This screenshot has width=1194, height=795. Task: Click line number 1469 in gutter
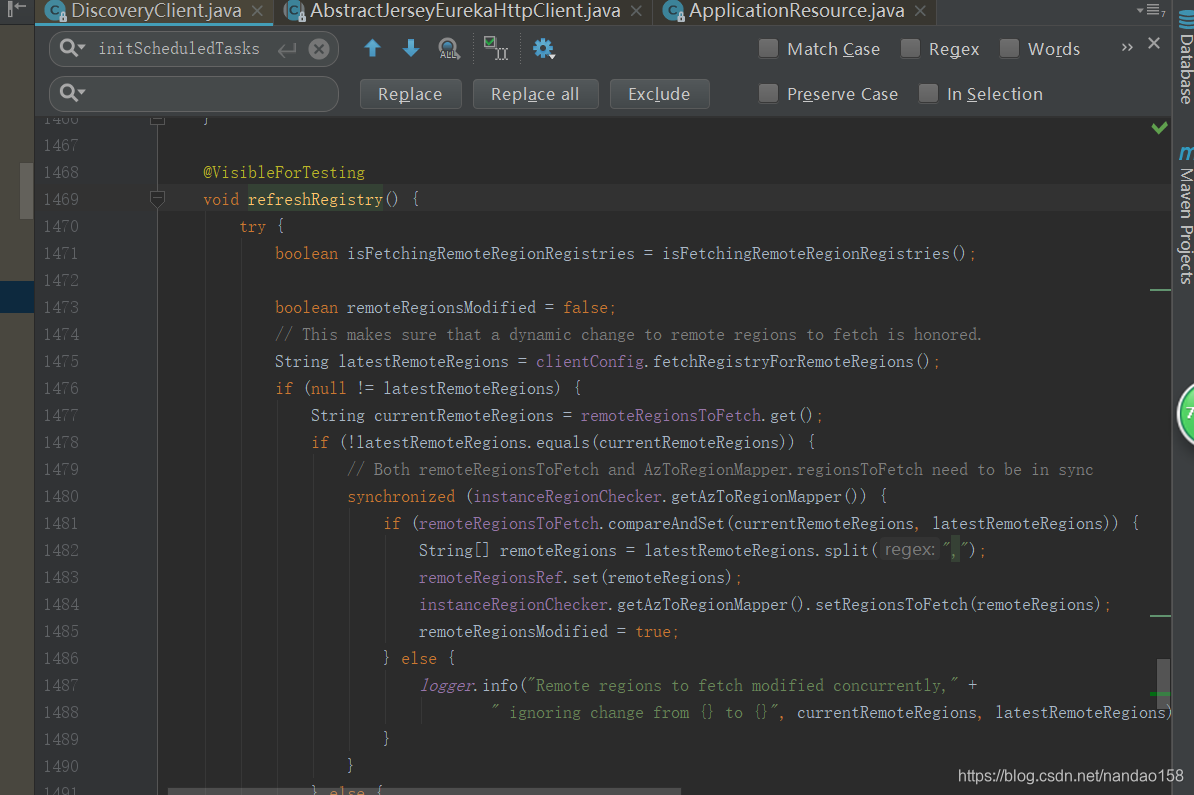(x=61, y=199)
